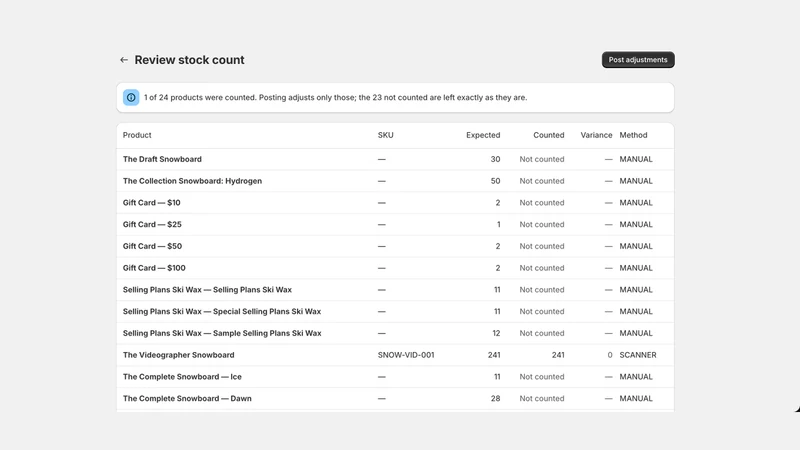Click the Counted column header
Screen dimensions: 800x450
click(548, 135)
